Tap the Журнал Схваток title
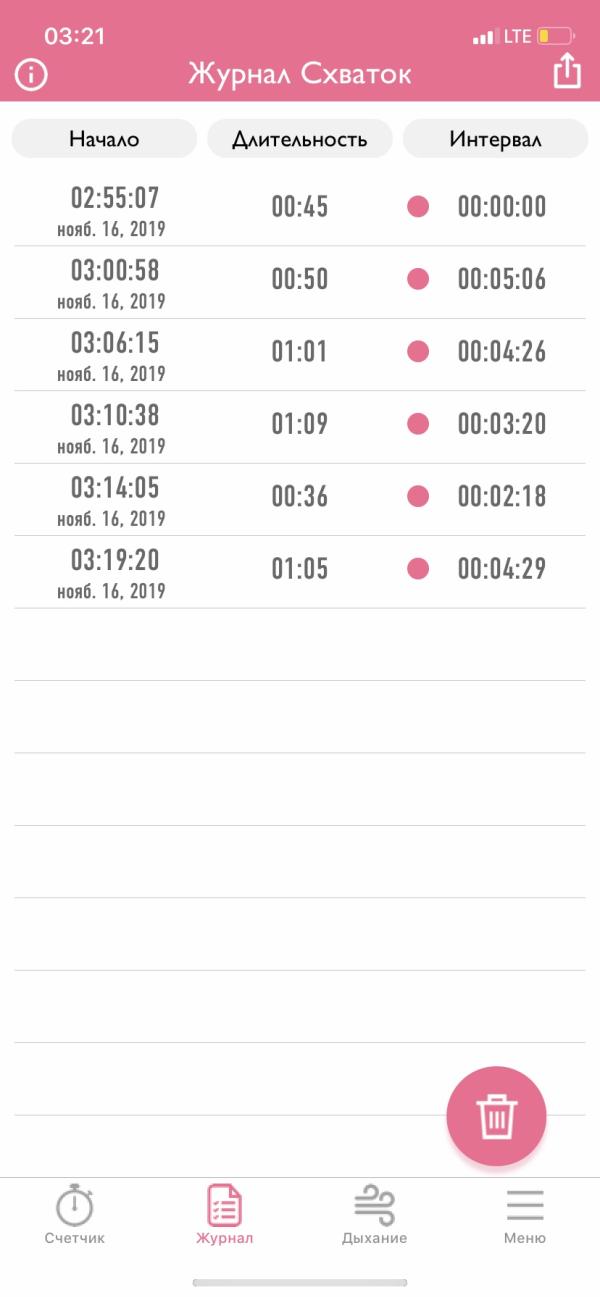The width and height of the screenshot is (600, 1297). pyautogui.click(x=300, y=75)
